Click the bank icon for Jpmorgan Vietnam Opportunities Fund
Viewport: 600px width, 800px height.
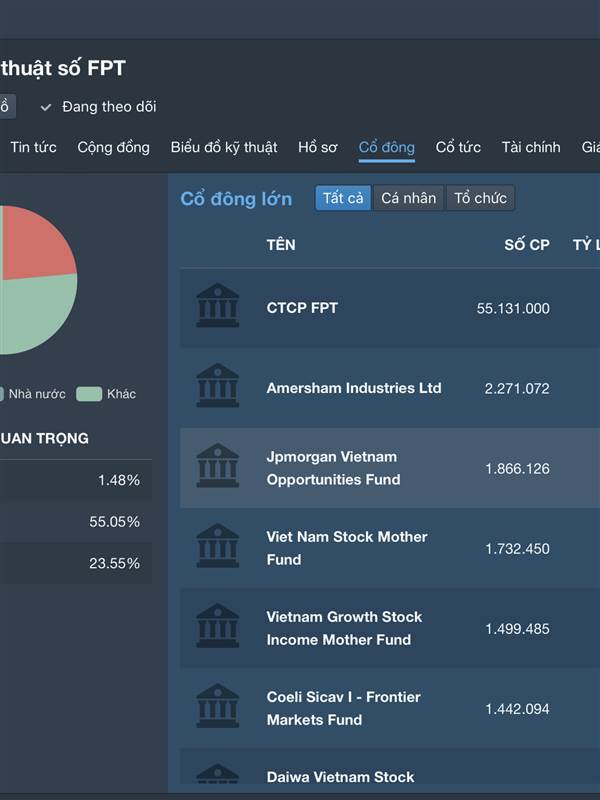coord(218,465)
